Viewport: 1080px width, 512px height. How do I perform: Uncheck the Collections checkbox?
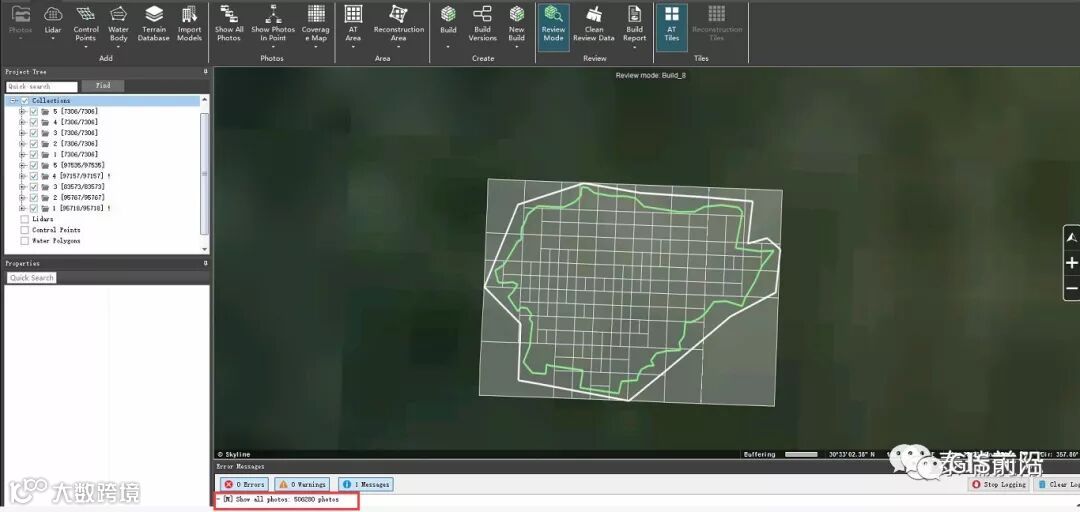(x=25, y=101)
